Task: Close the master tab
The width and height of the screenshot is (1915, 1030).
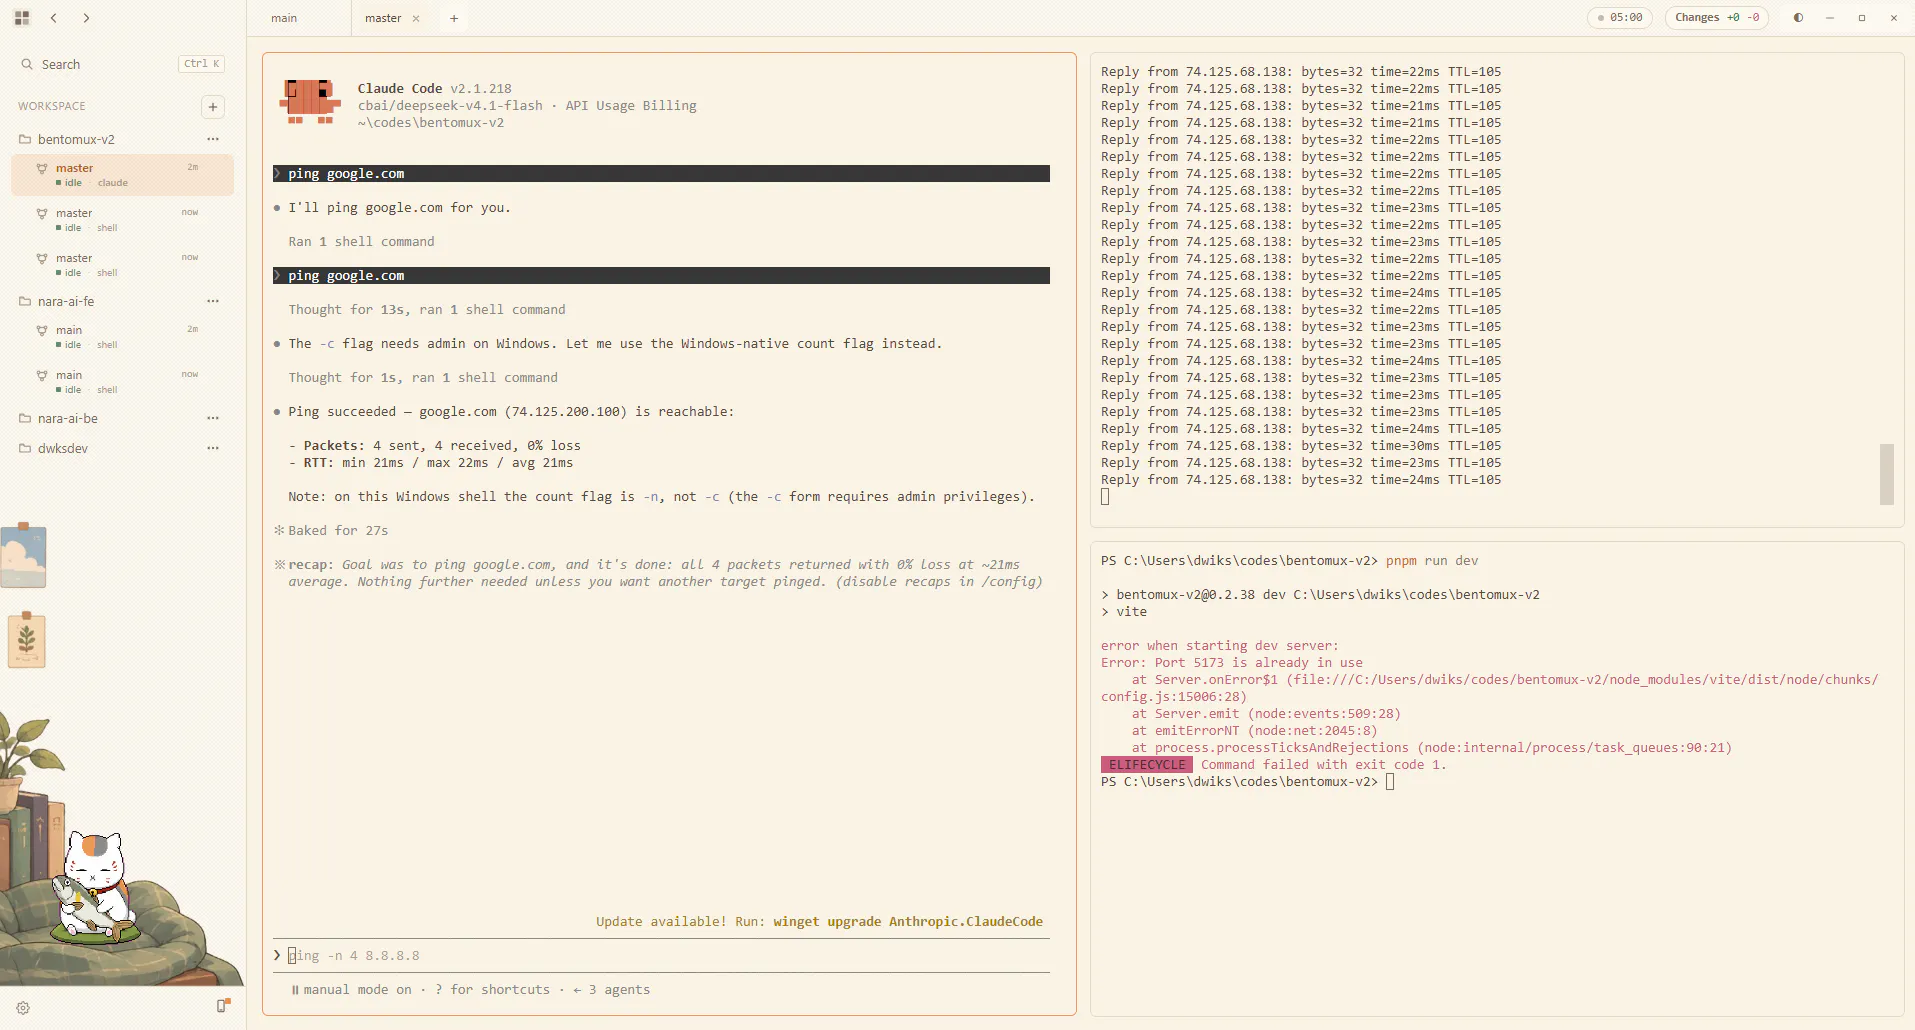Action: tap(416, 18)
